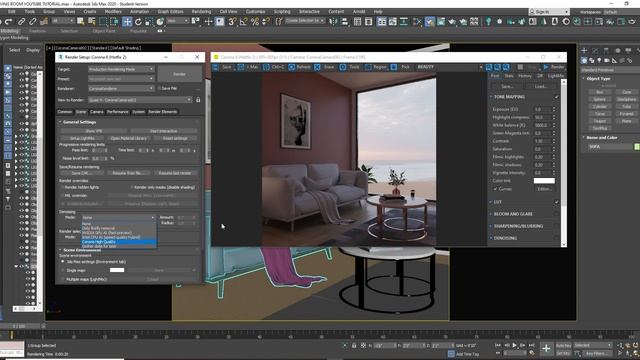Activate Region render in frame buffer

tap(376, 67)
